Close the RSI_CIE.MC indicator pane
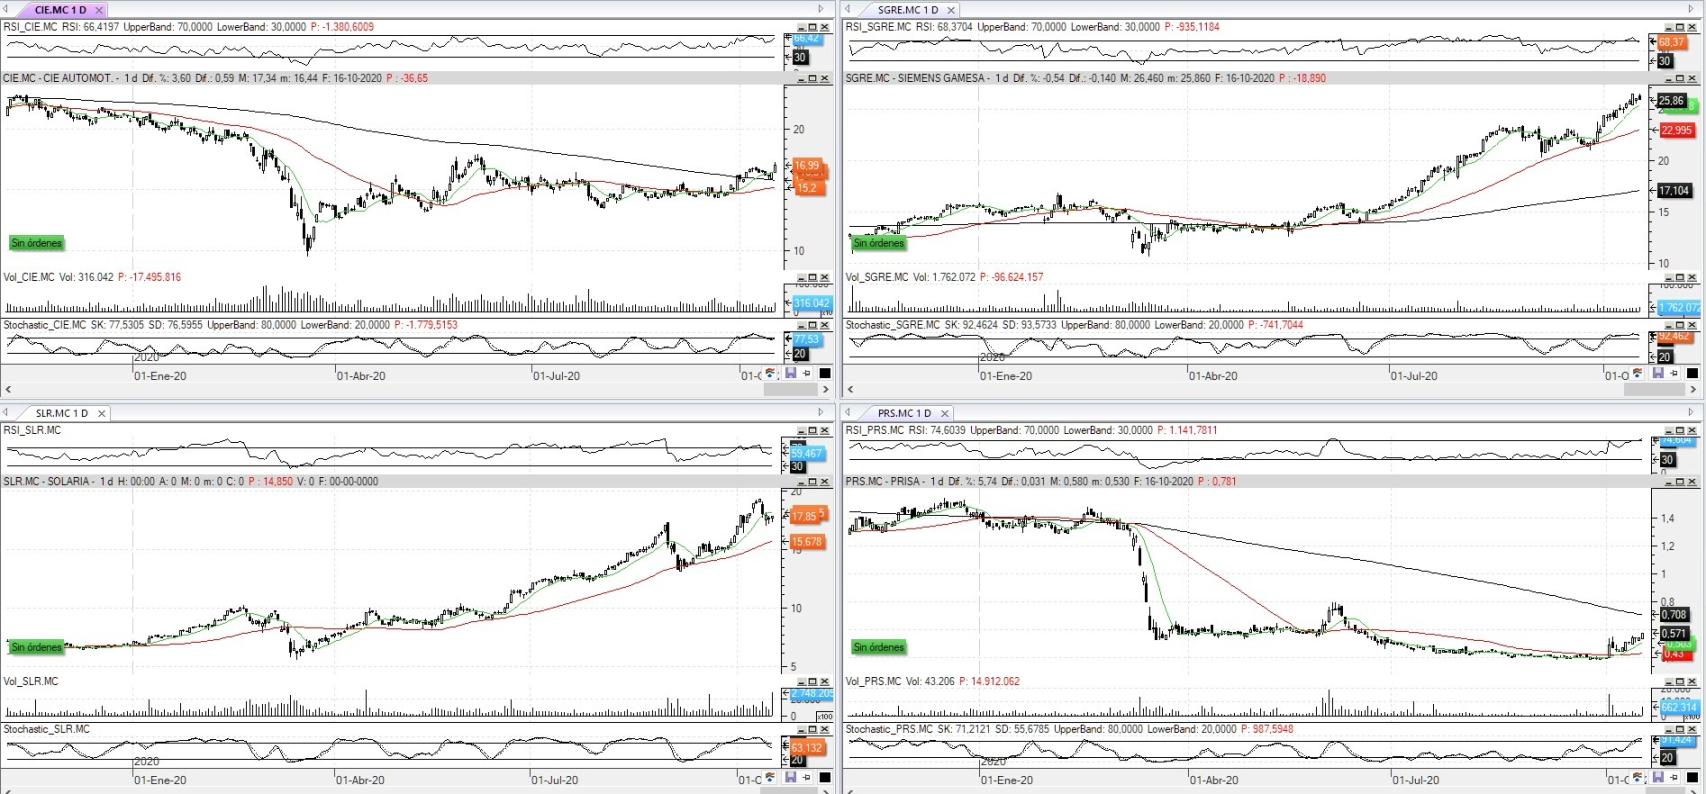The image size is (1706, 794). [x=824, y=27]
